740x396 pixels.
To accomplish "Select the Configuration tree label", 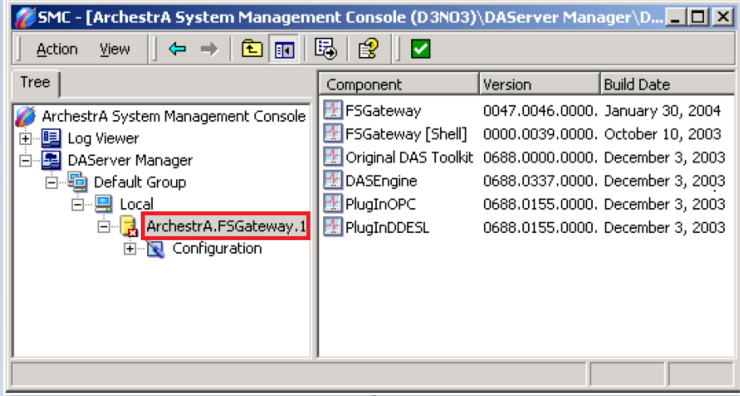I will coord(217,248).
